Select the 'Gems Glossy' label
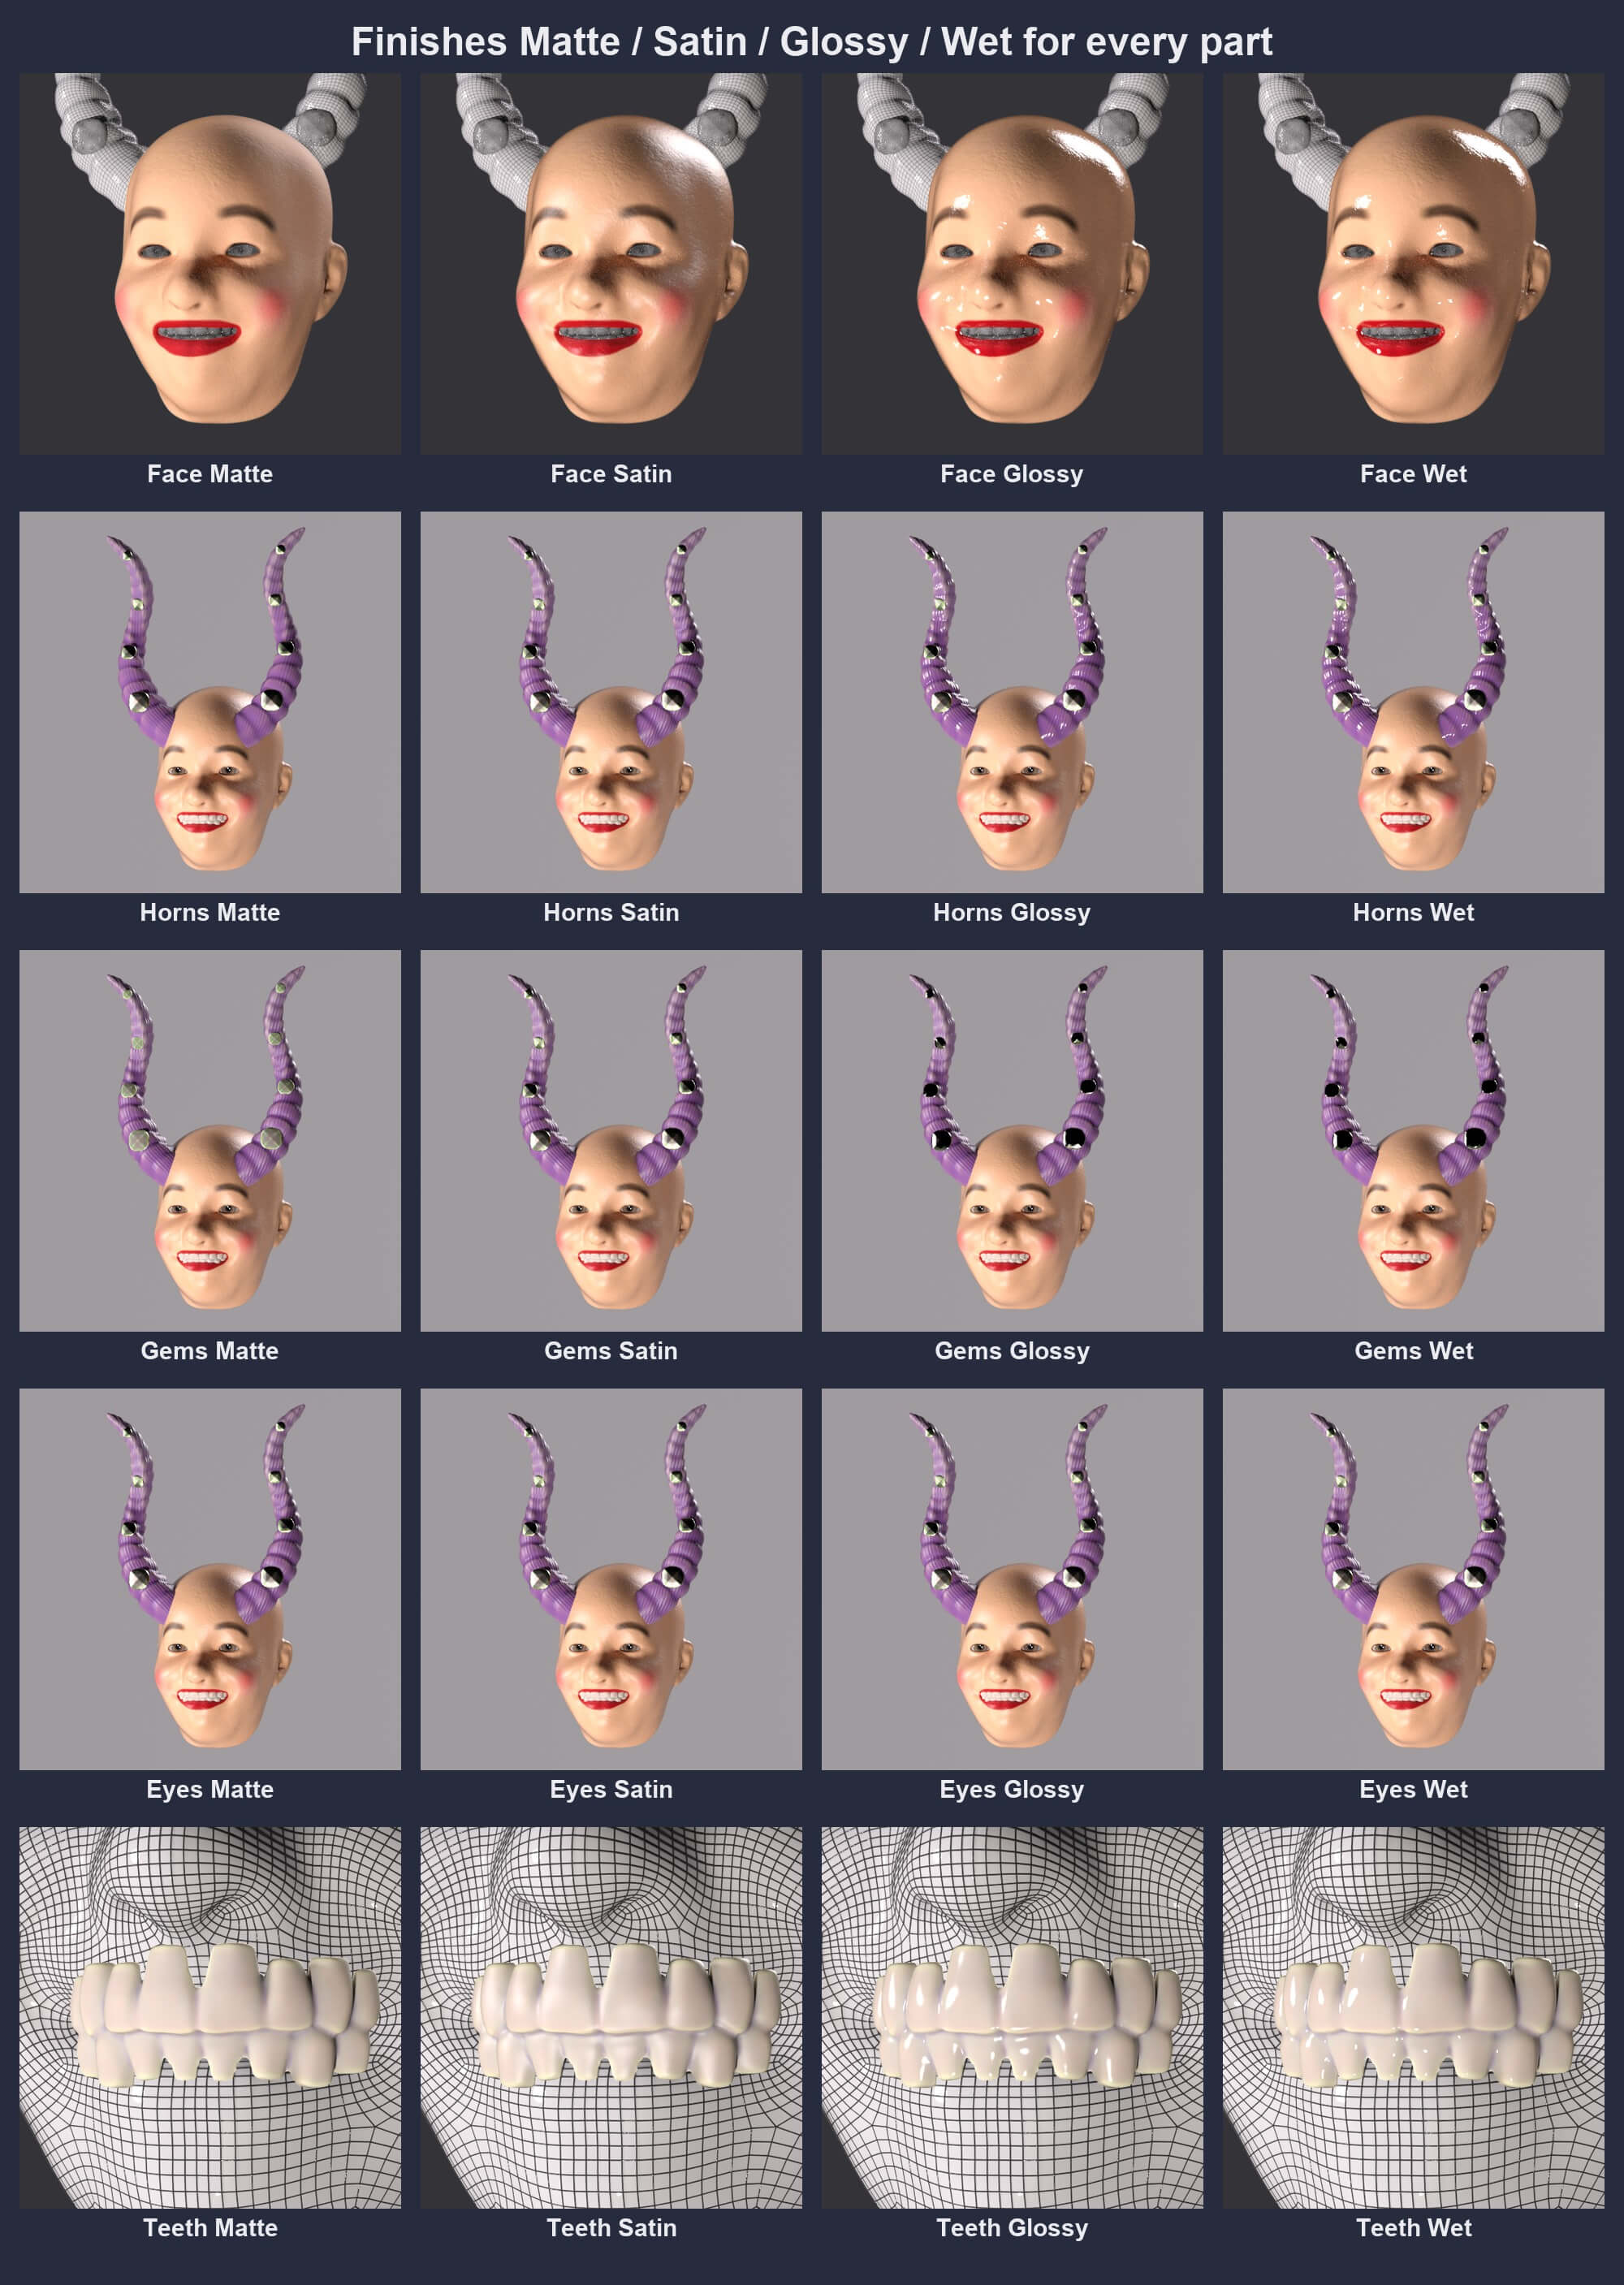Viewport: 1624px width, 2285px height. (x=1012, y=1351)
